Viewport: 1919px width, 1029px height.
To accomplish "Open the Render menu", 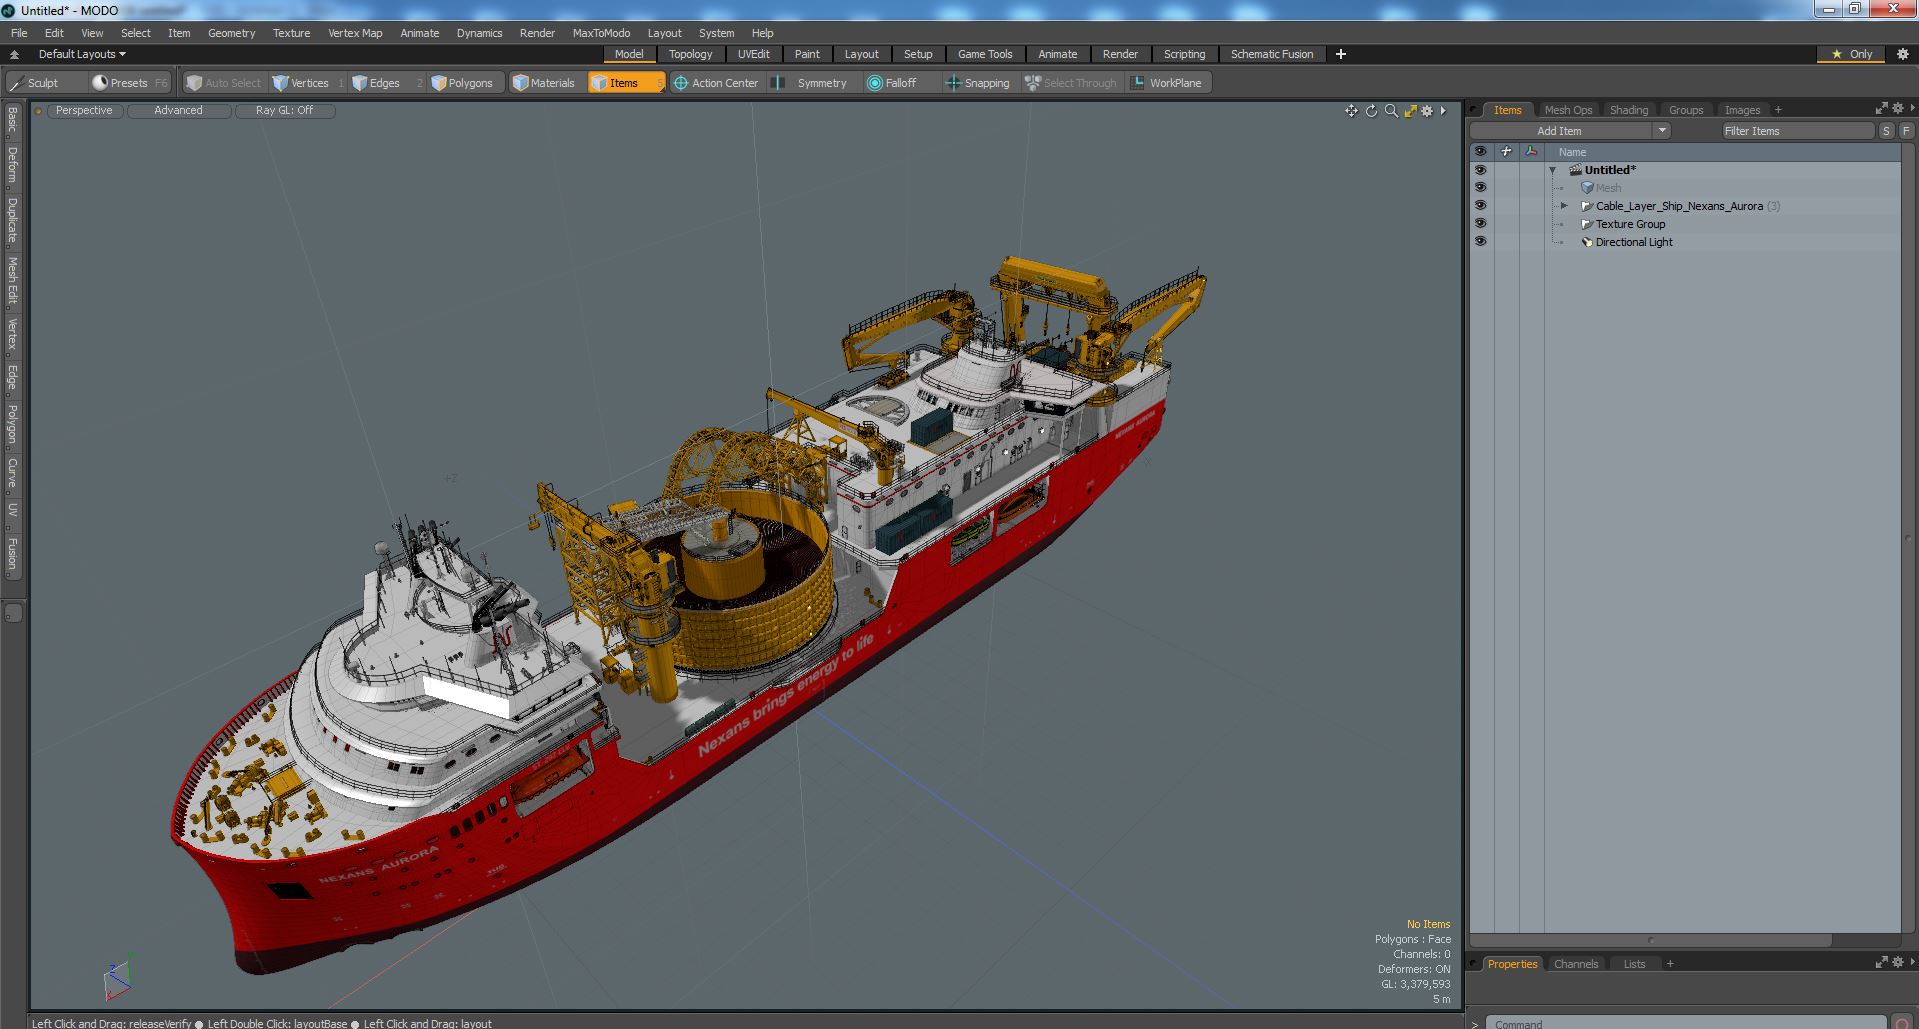I will click(537, 33).
